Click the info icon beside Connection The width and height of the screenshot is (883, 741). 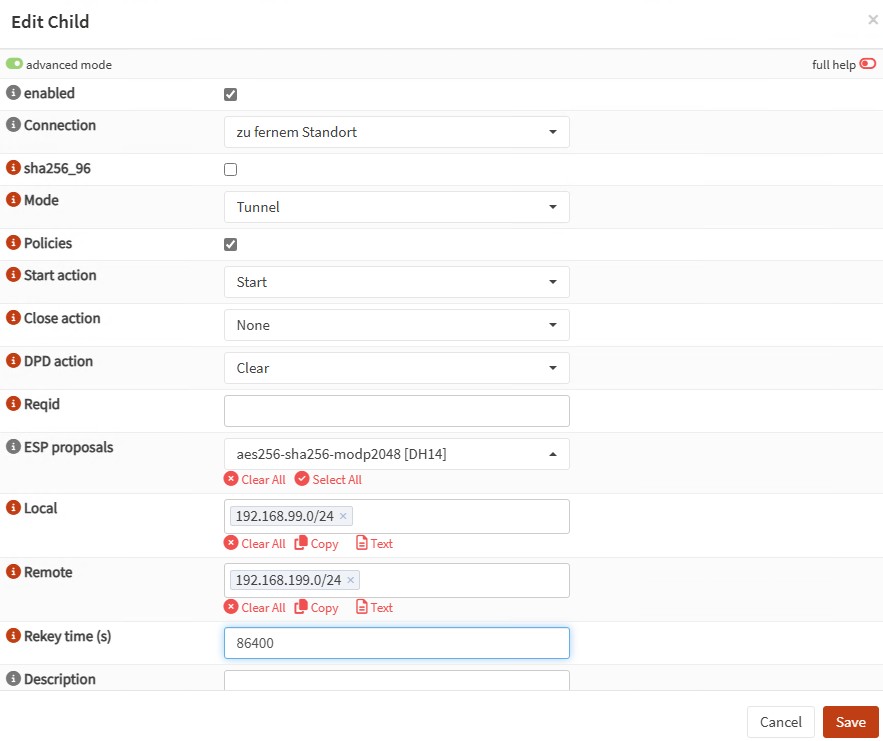(14, 125)
